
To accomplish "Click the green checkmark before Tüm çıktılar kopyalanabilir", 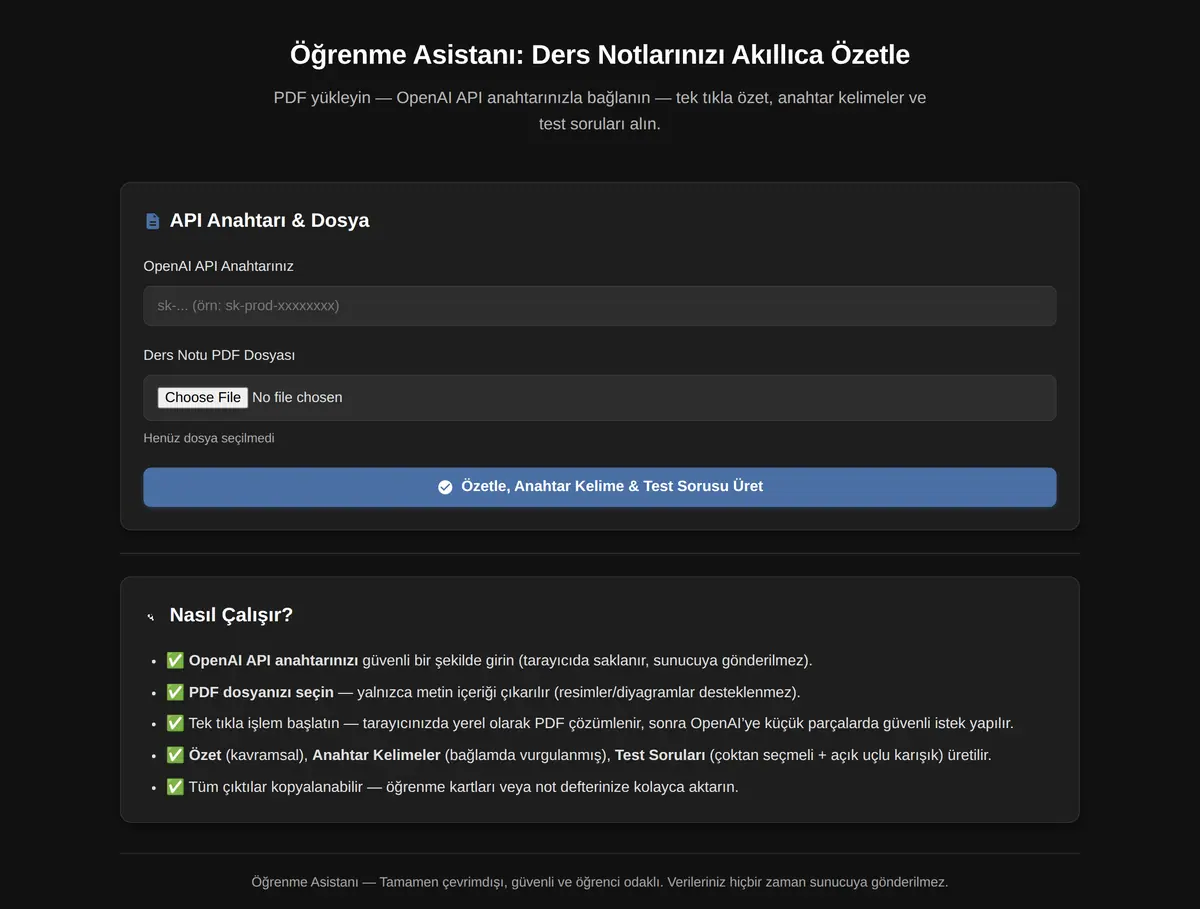I will click(175, 787).
